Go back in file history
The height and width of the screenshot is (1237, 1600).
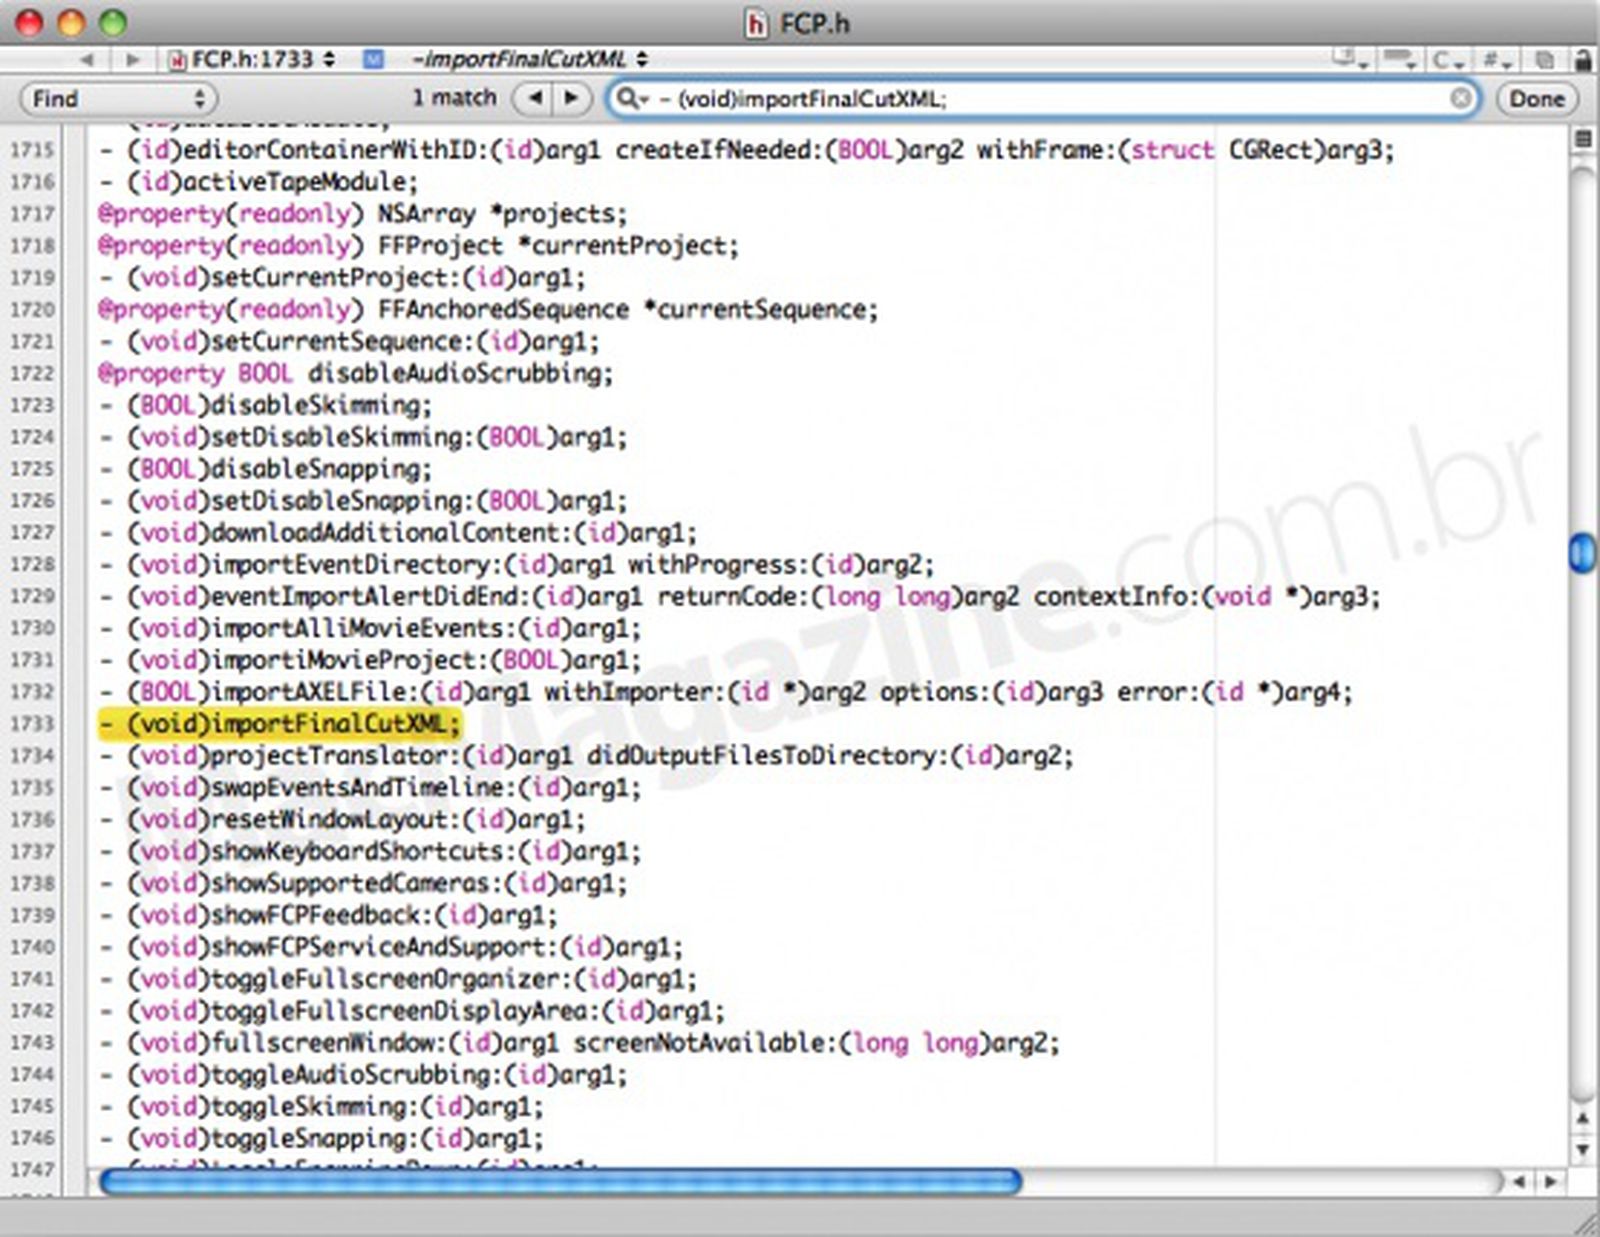(x=87, y=60)
